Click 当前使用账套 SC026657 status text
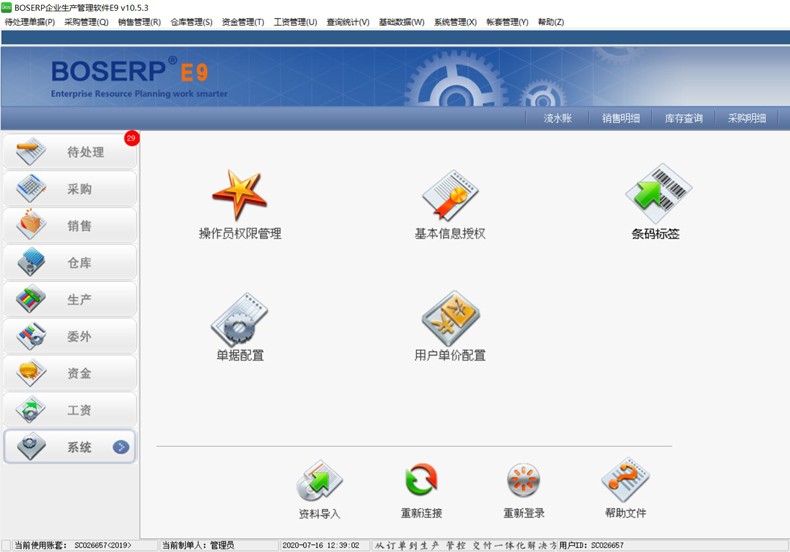This screenshot has width=790, height=552. coord(73,545)
